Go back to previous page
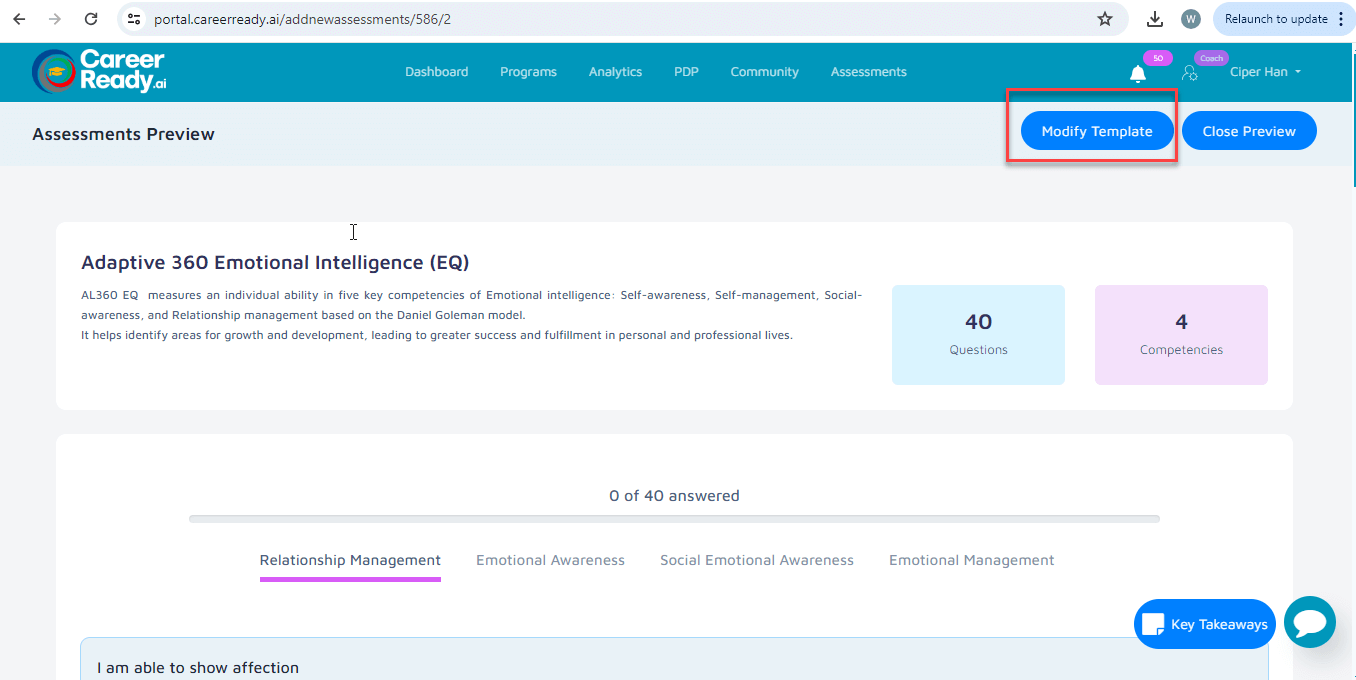The image size is (1356, 680). (19, 19)
